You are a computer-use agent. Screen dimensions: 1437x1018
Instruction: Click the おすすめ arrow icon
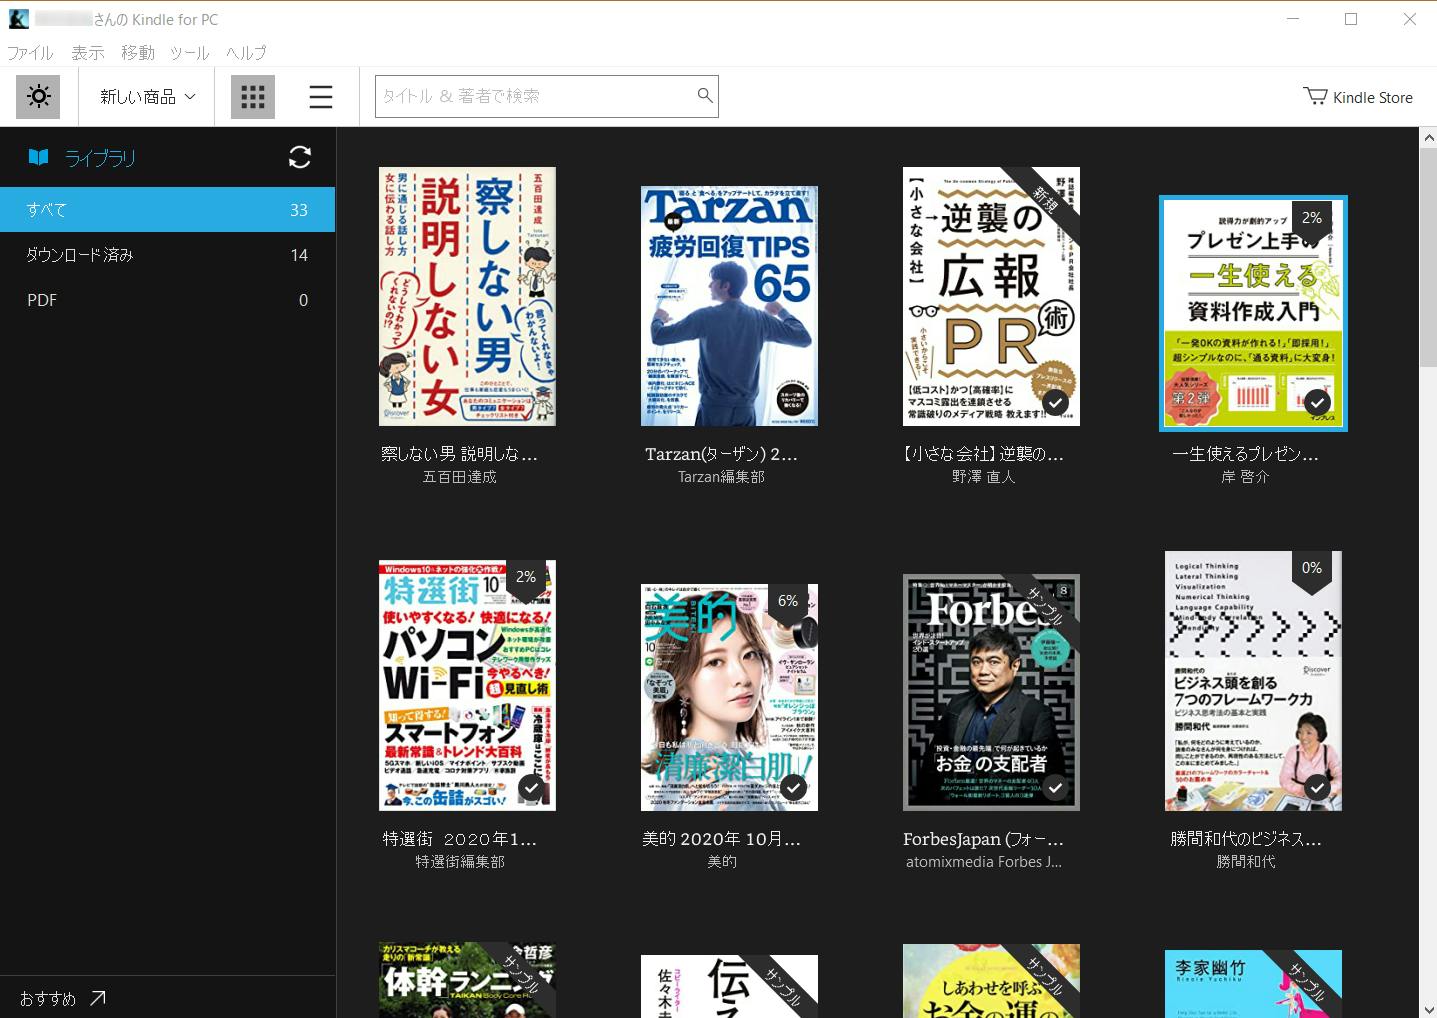click(x=98, y=998)
